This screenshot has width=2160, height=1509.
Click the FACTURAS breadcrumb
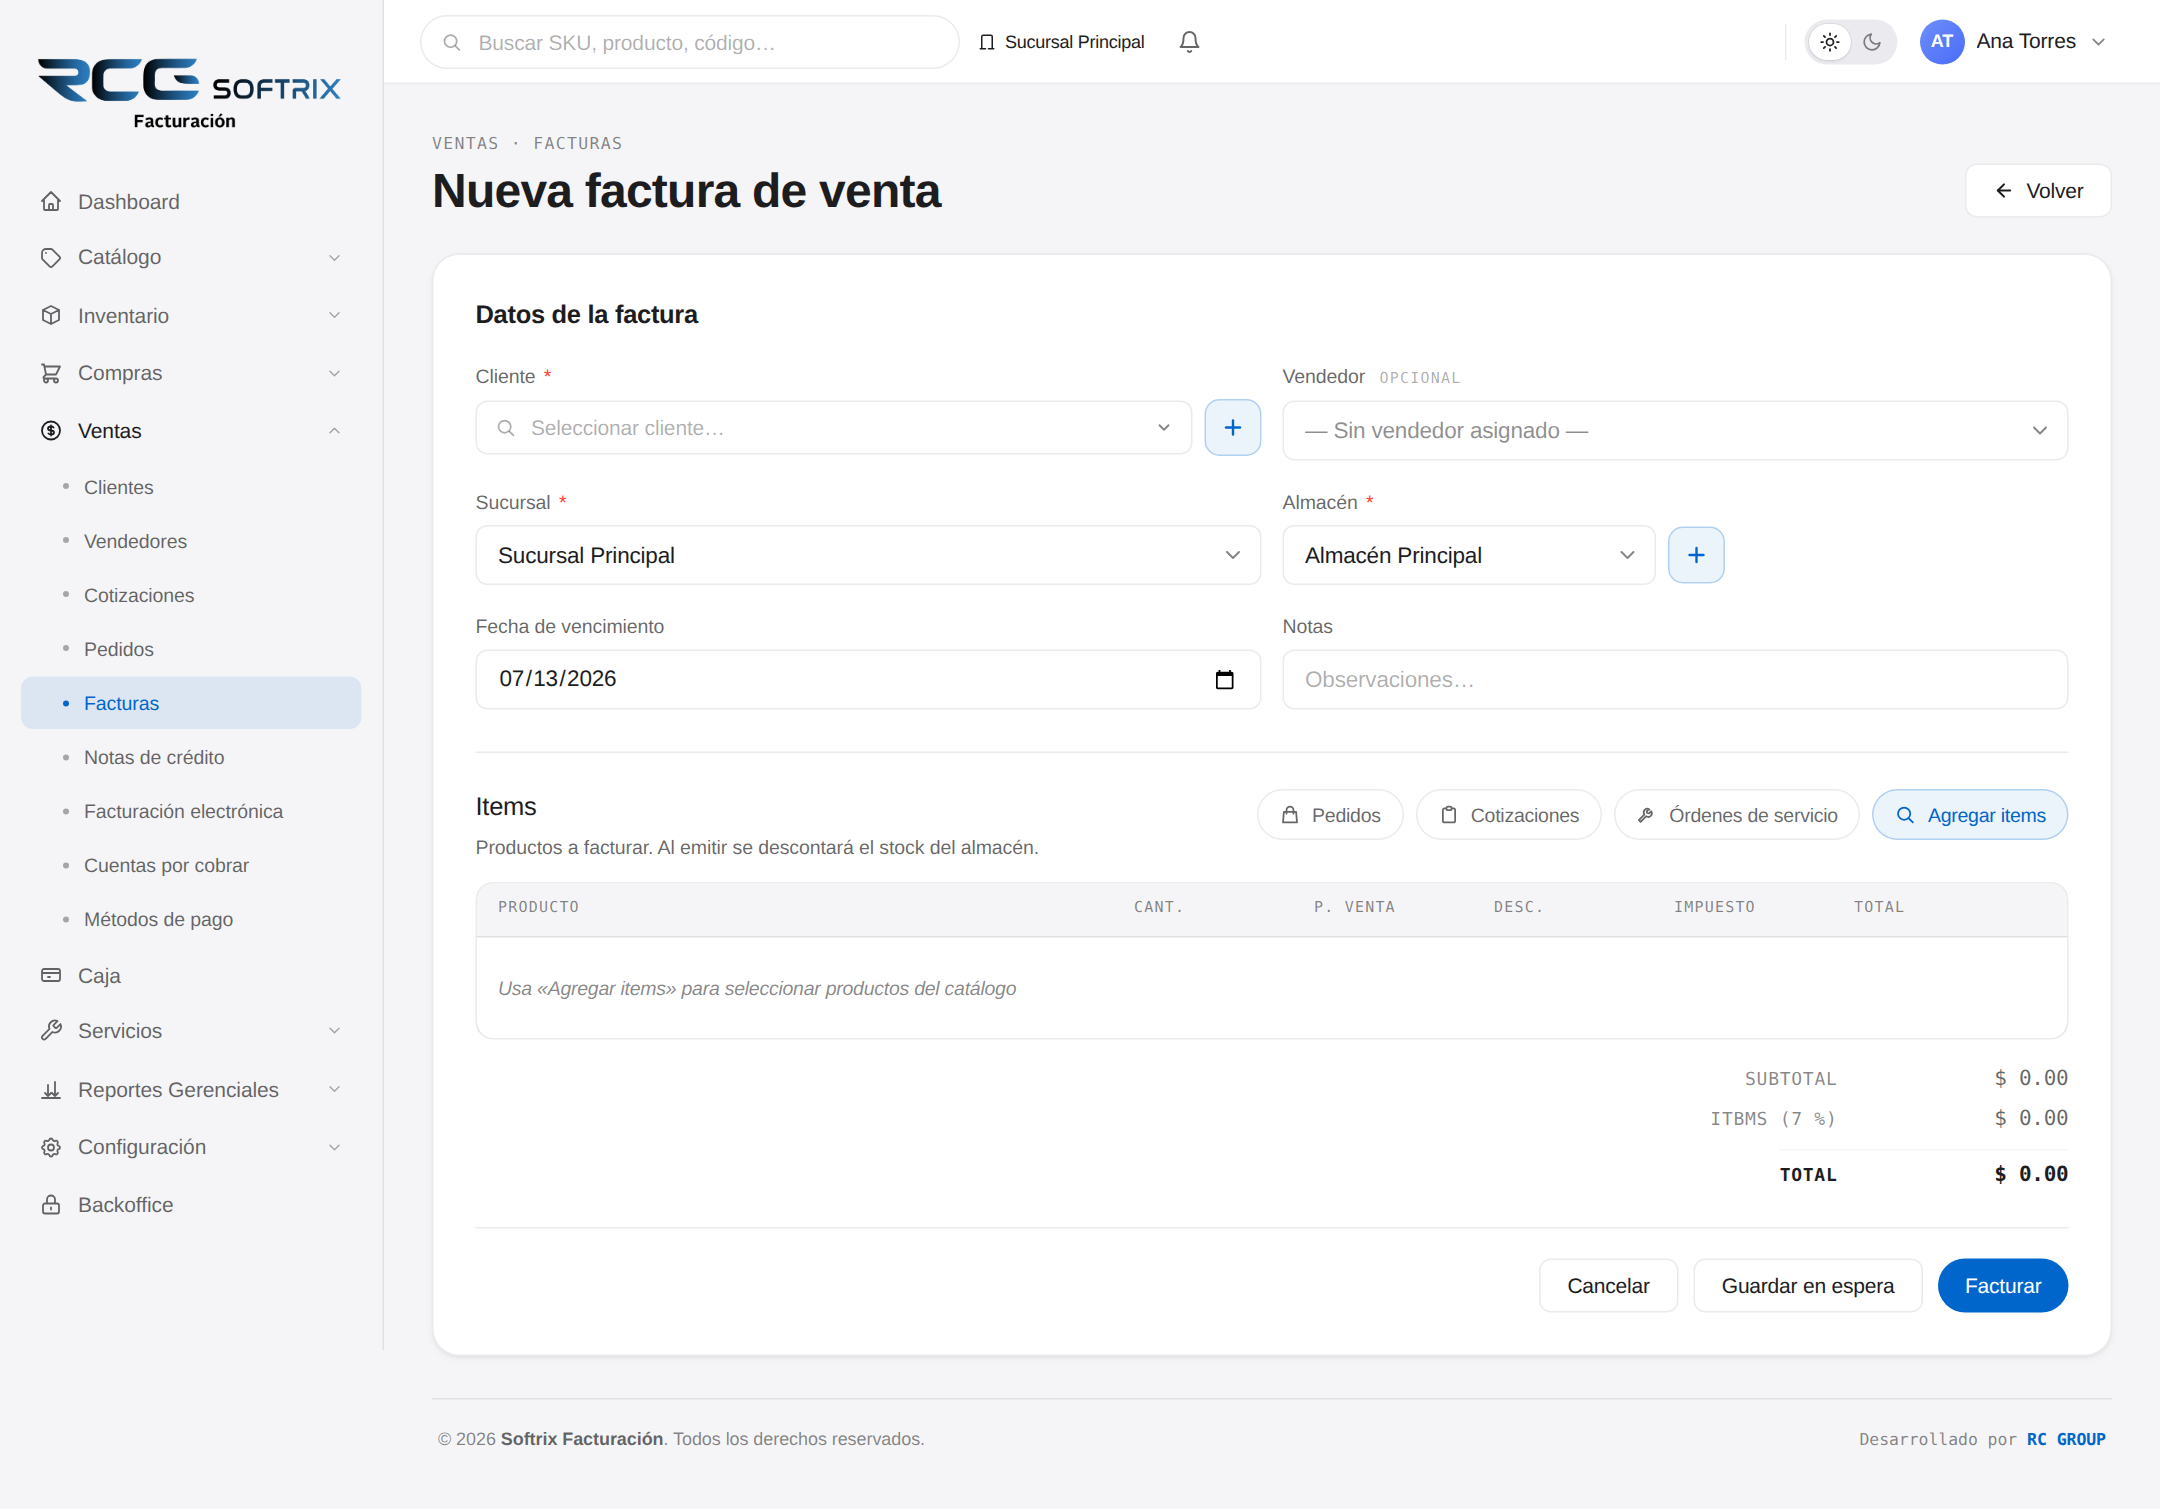(578, 144)
